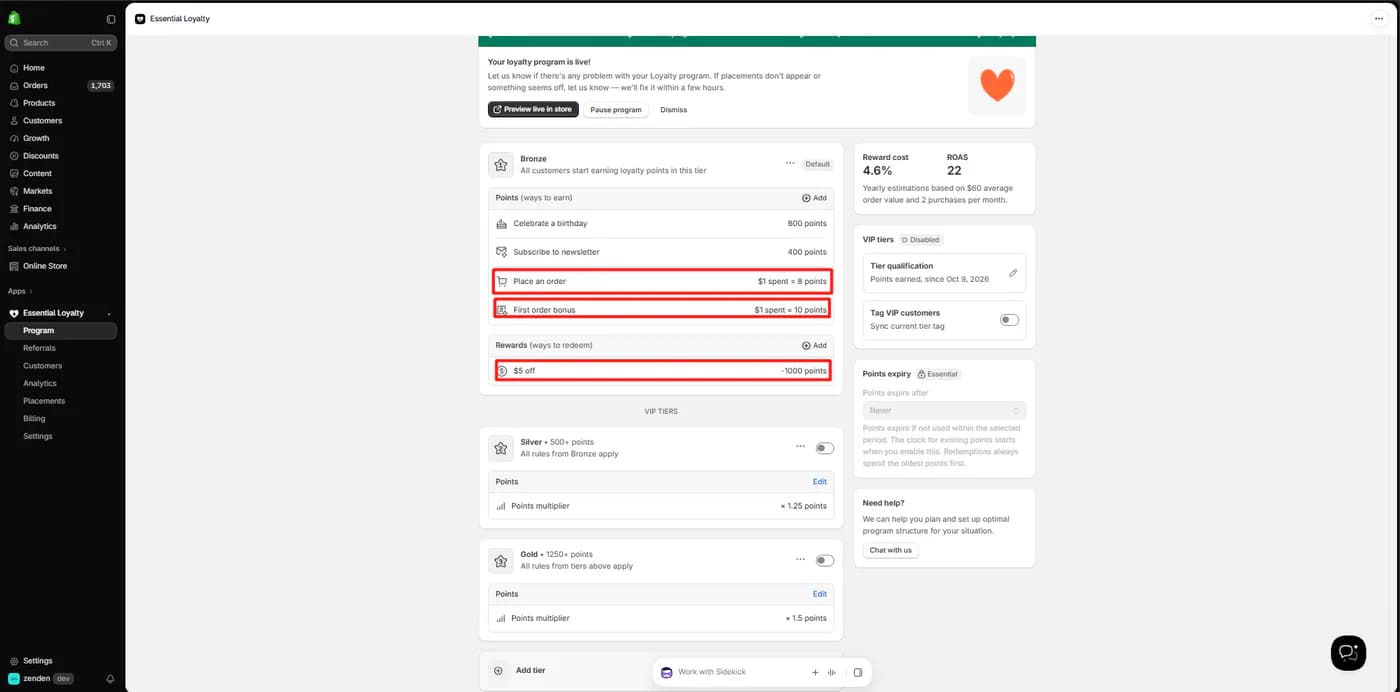
Task: Click the 1,703 orders count badge
Action: [x=100, y=86]
